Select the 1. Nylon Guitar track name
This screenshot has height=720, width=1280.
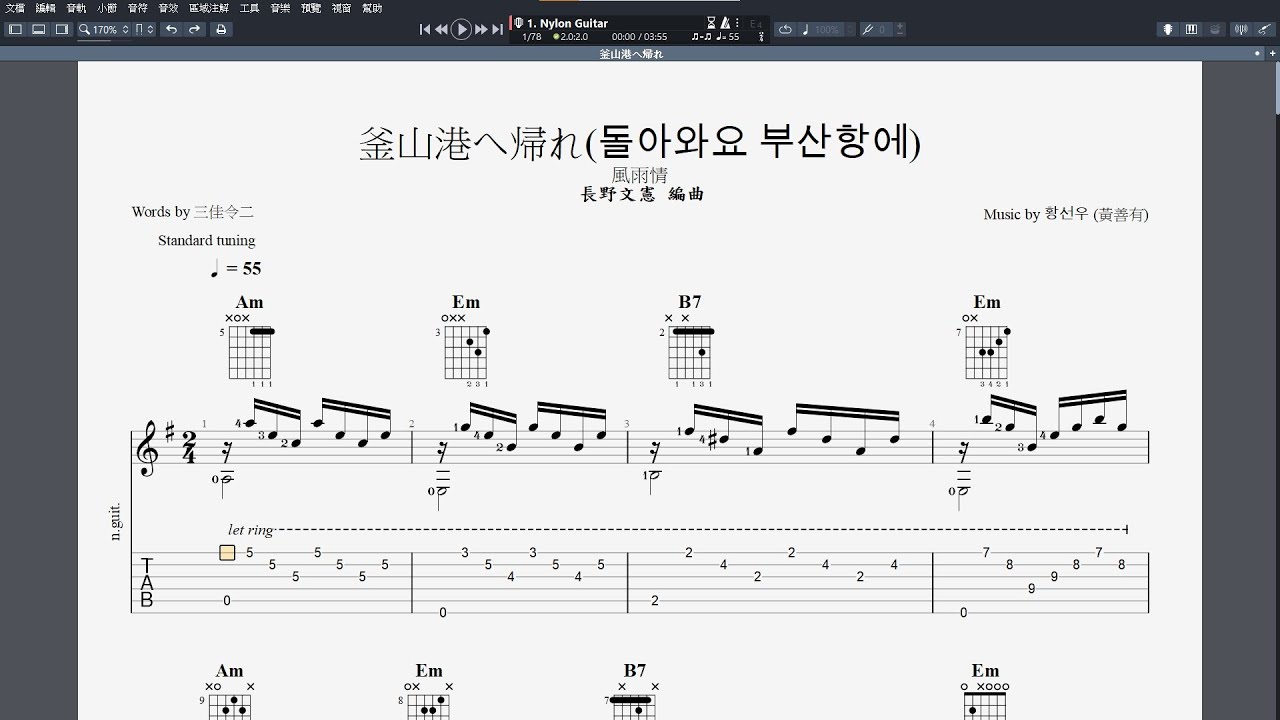(567, 23)
